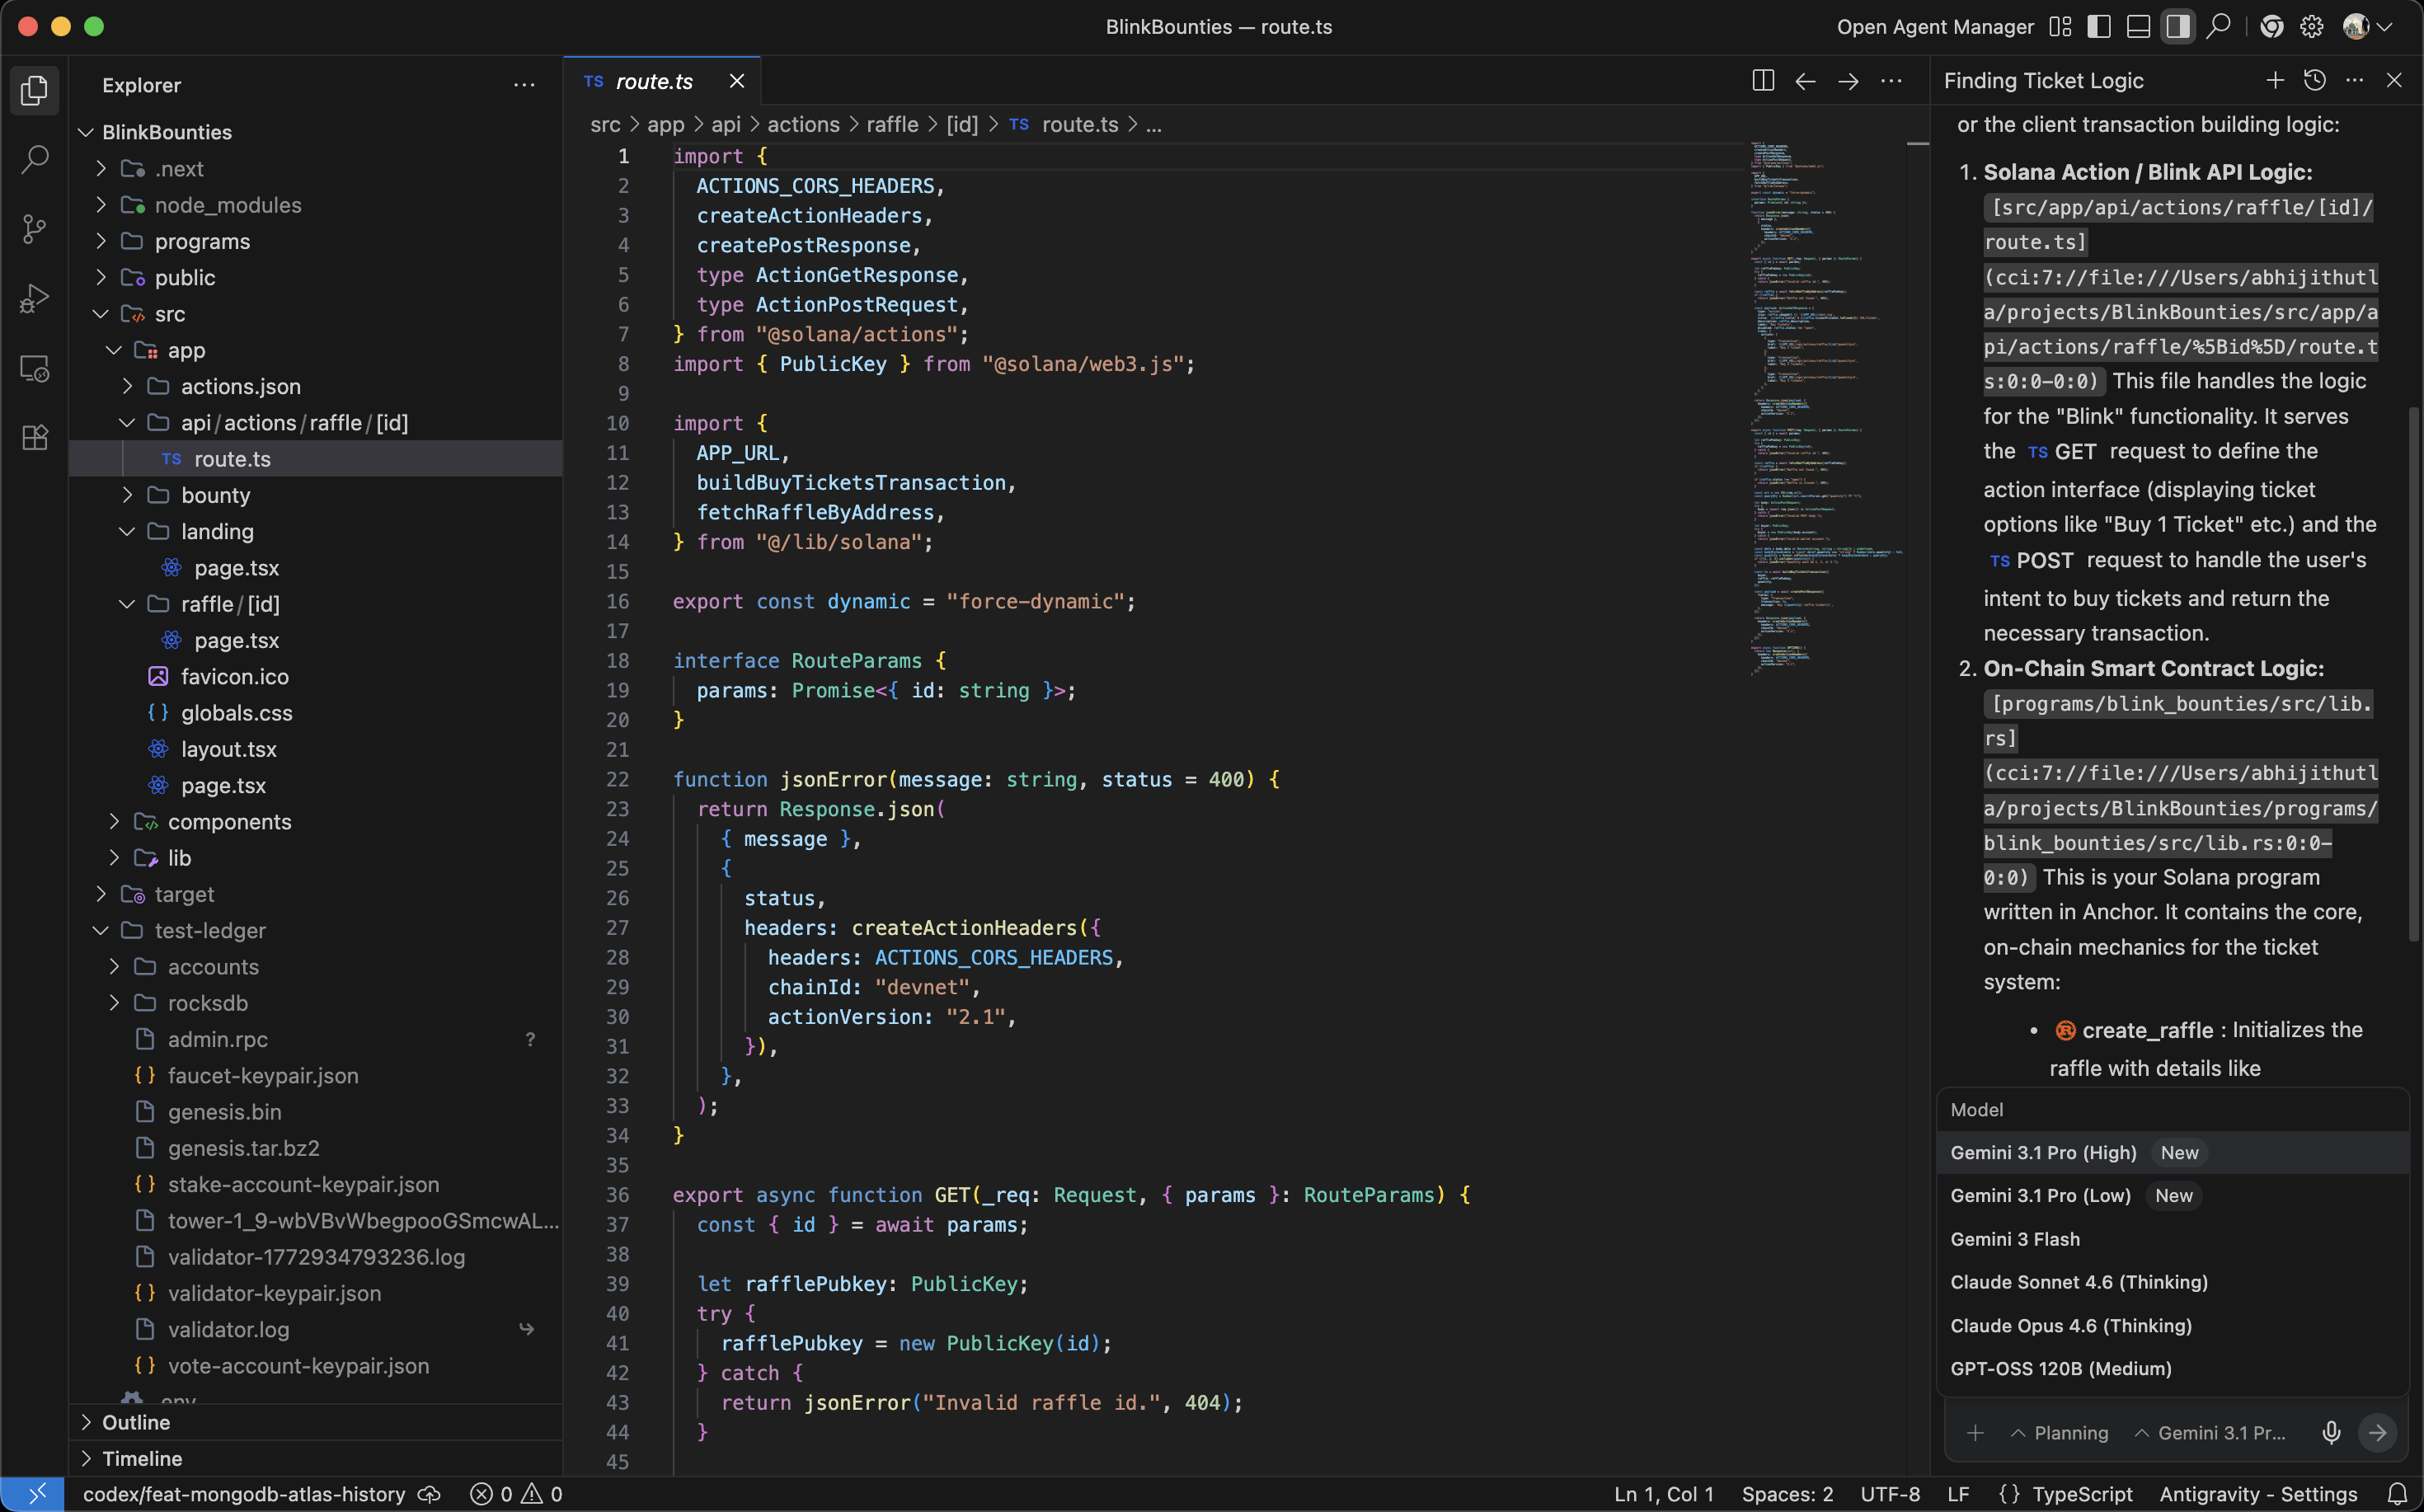Start a new chat with plus icon
Image resolution: width=2424 pixels, height=1512 pixels.
click(2275, 81)
